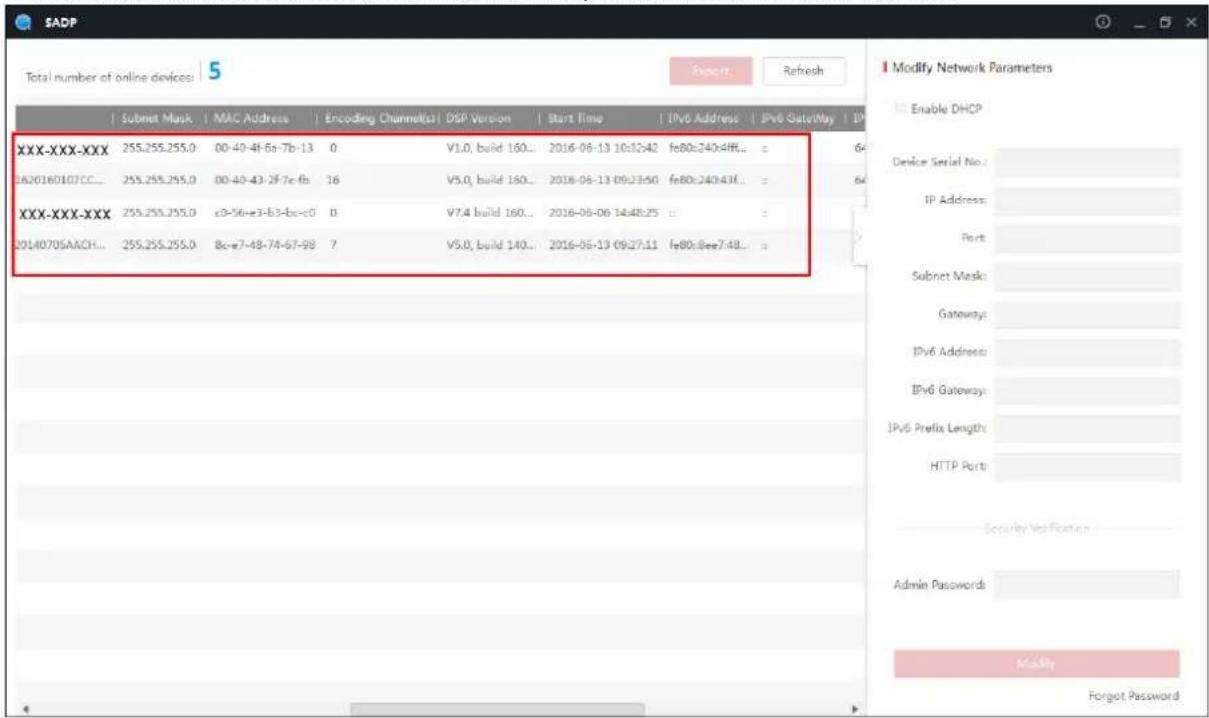Select MAC address 8c-e7-48-74-67-98
Screen dimensions: 1209x718
tap(264, 245)
